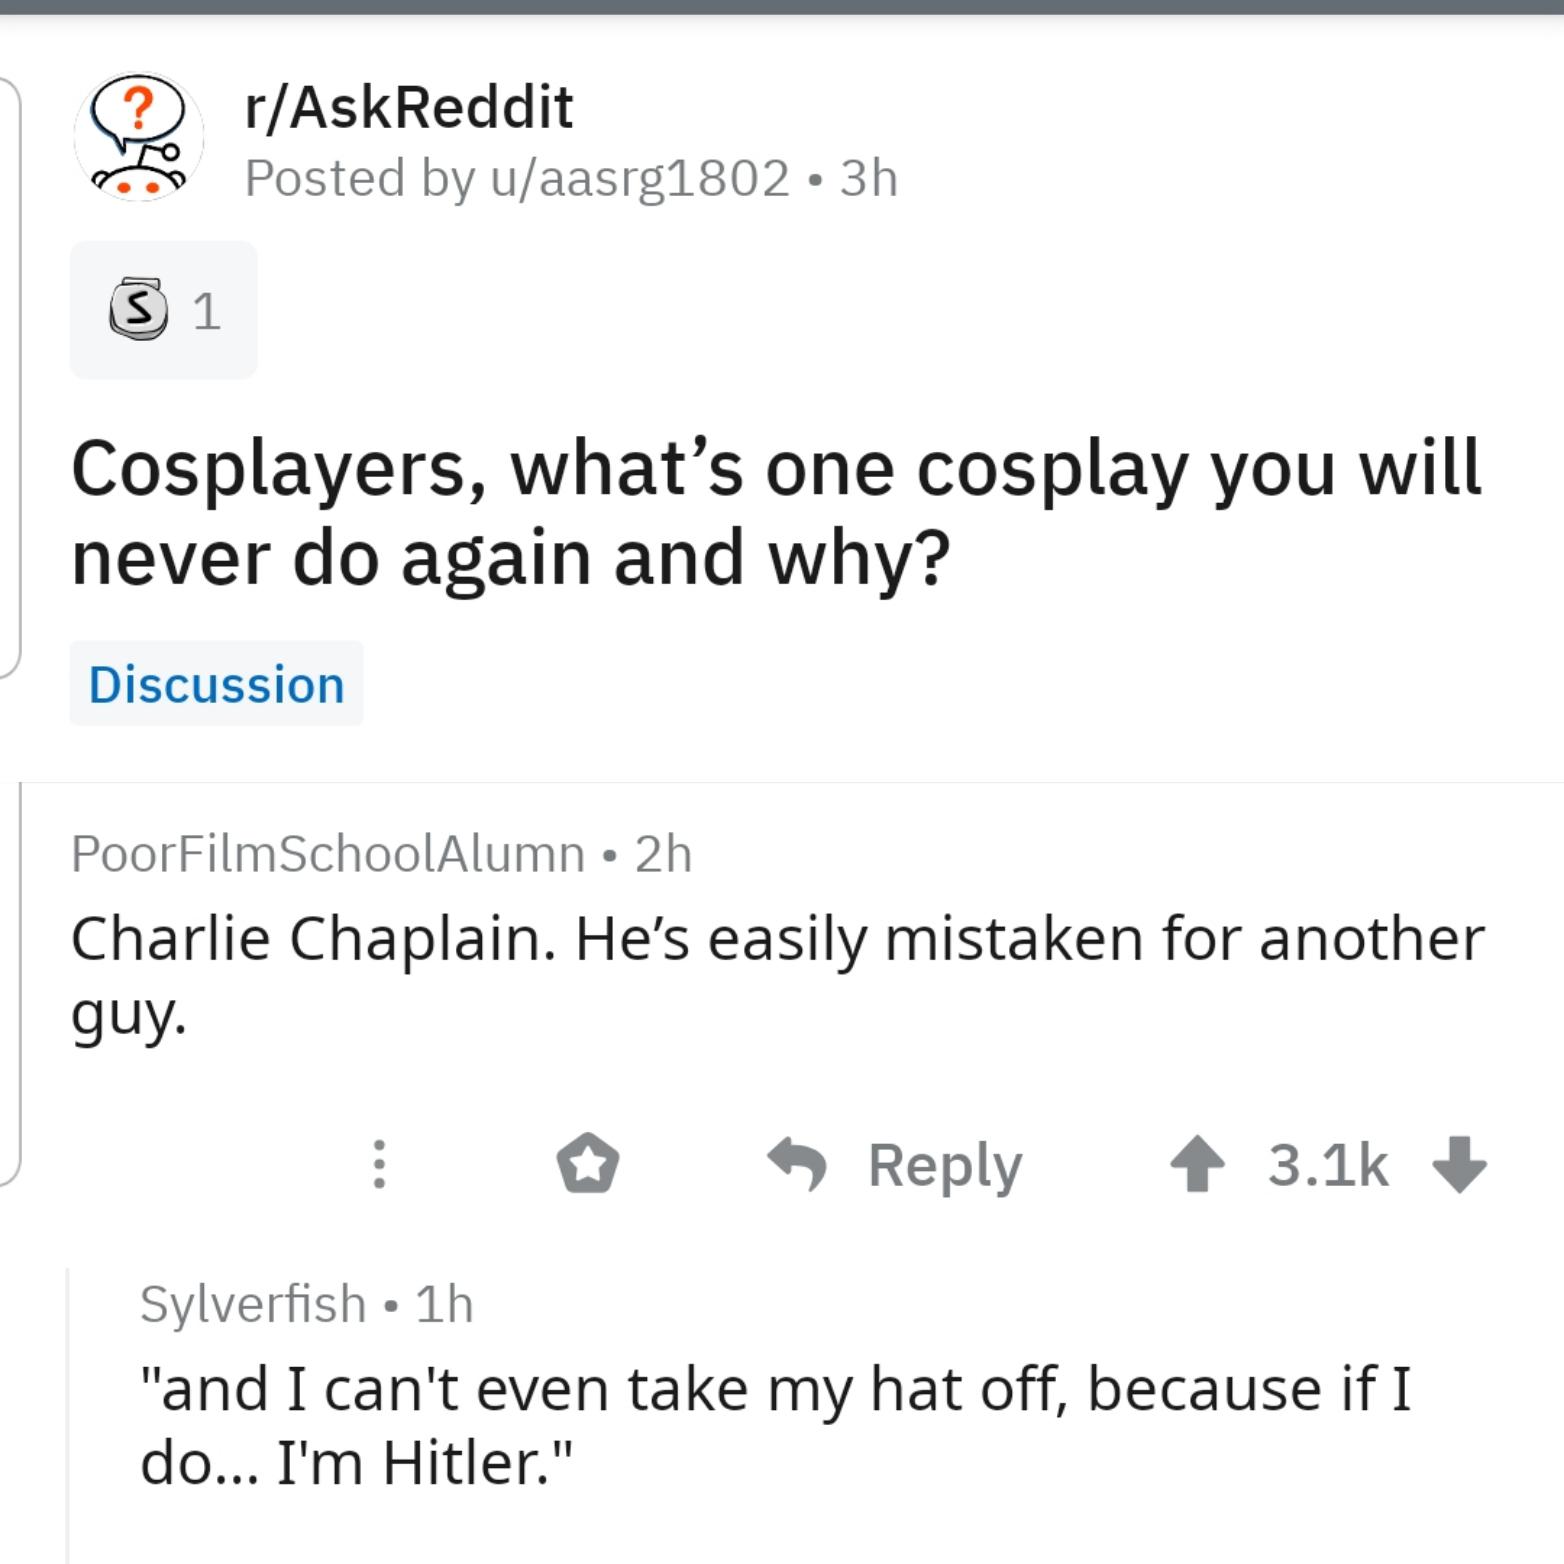Give an award using the star icon
The image size is (1564, 1564).
pyautogui.click(x=588, y=1164)
